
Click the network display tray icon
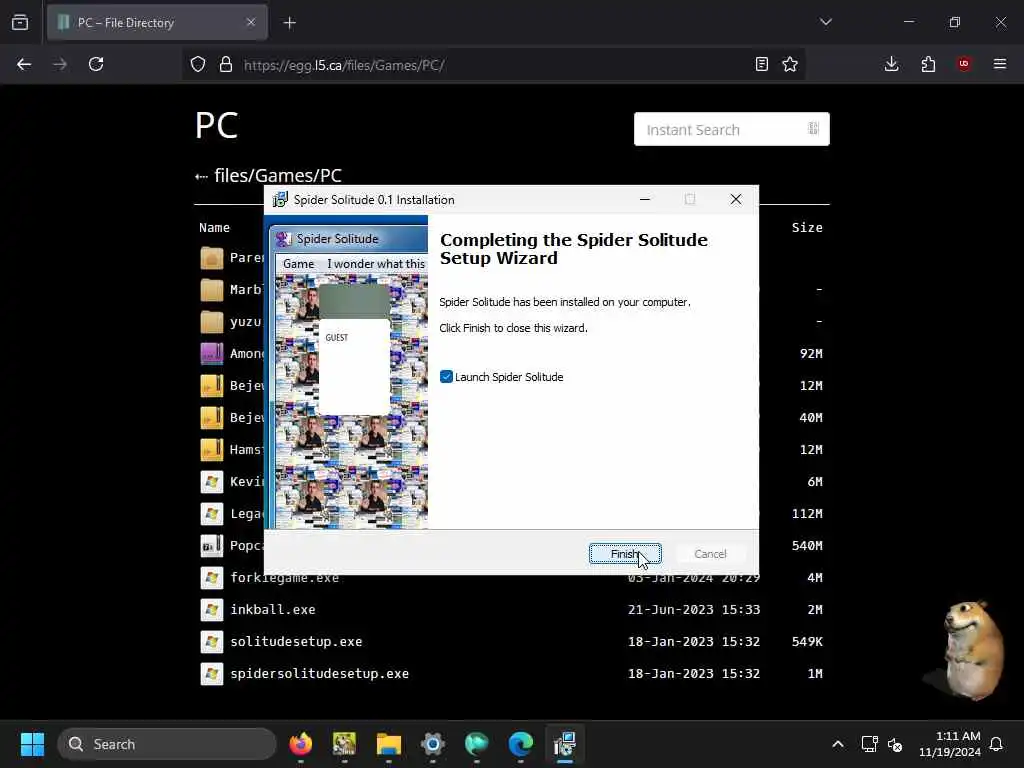[869, 744]
